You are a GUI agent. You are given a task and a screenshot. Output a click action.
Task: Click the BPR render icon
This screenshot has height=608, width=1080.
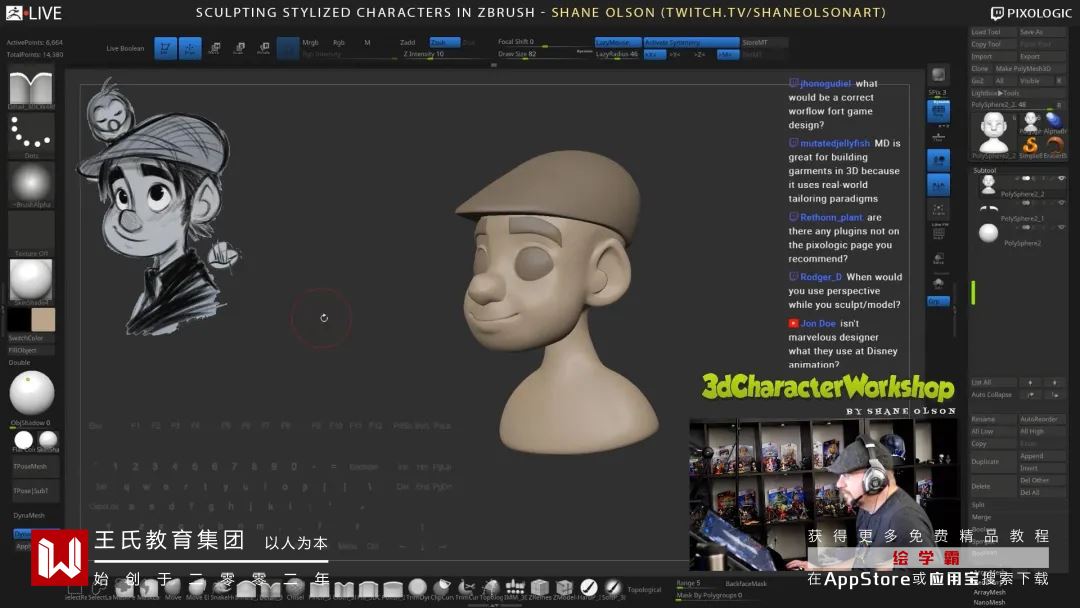point(938,76)
